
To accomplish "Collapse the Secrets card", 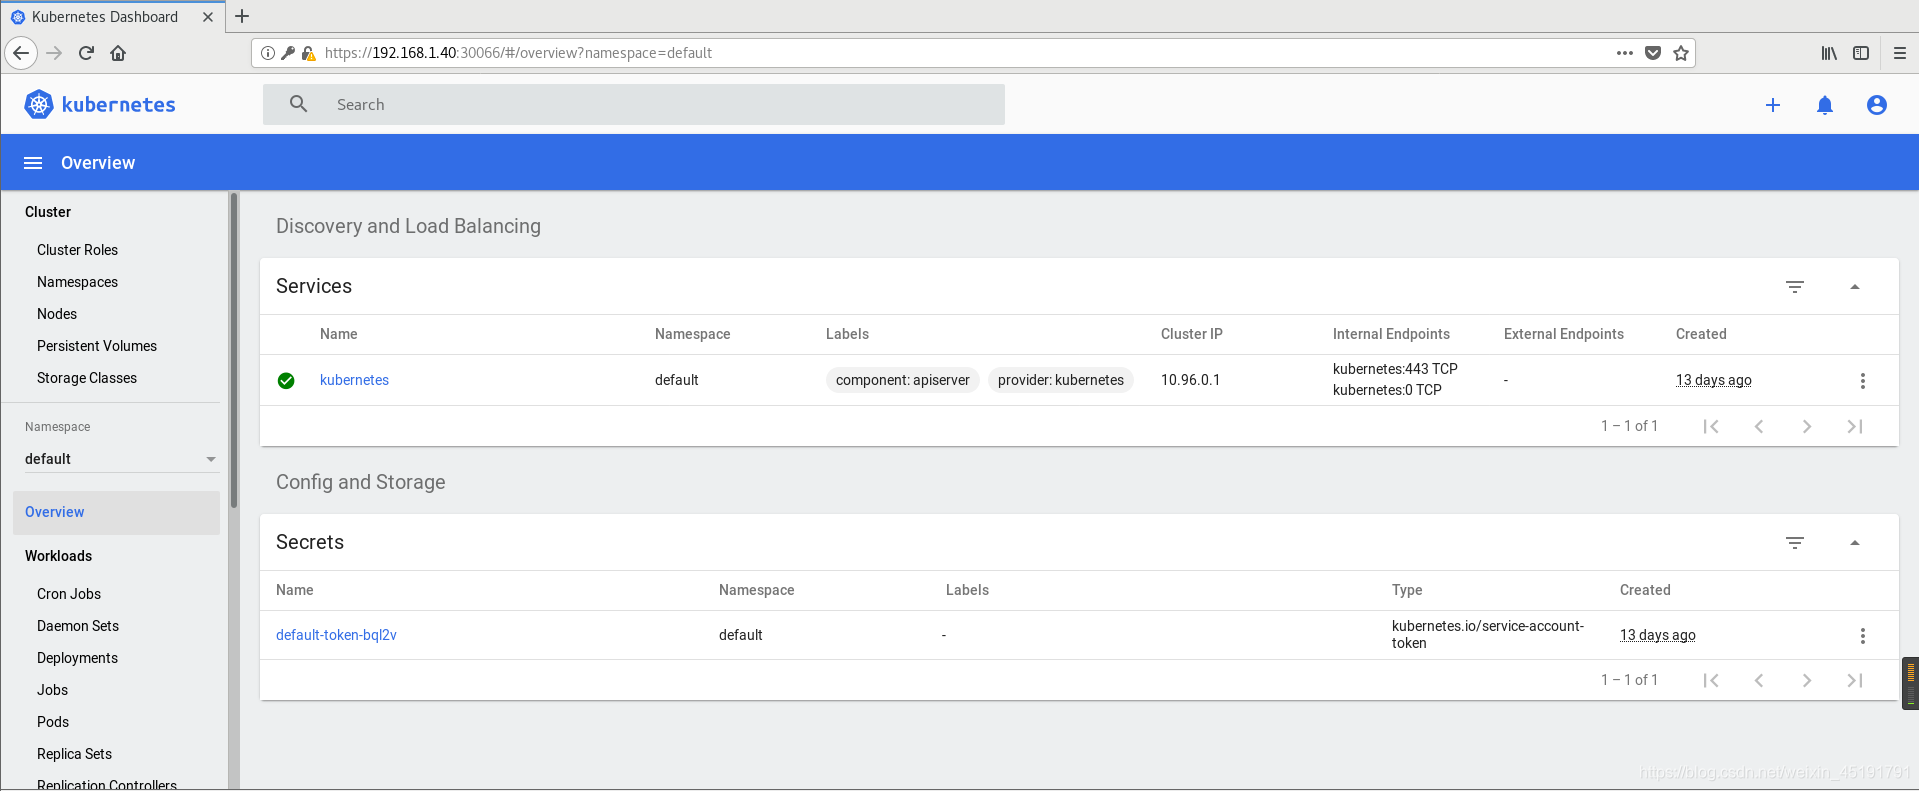I will tap(1855, 543).
